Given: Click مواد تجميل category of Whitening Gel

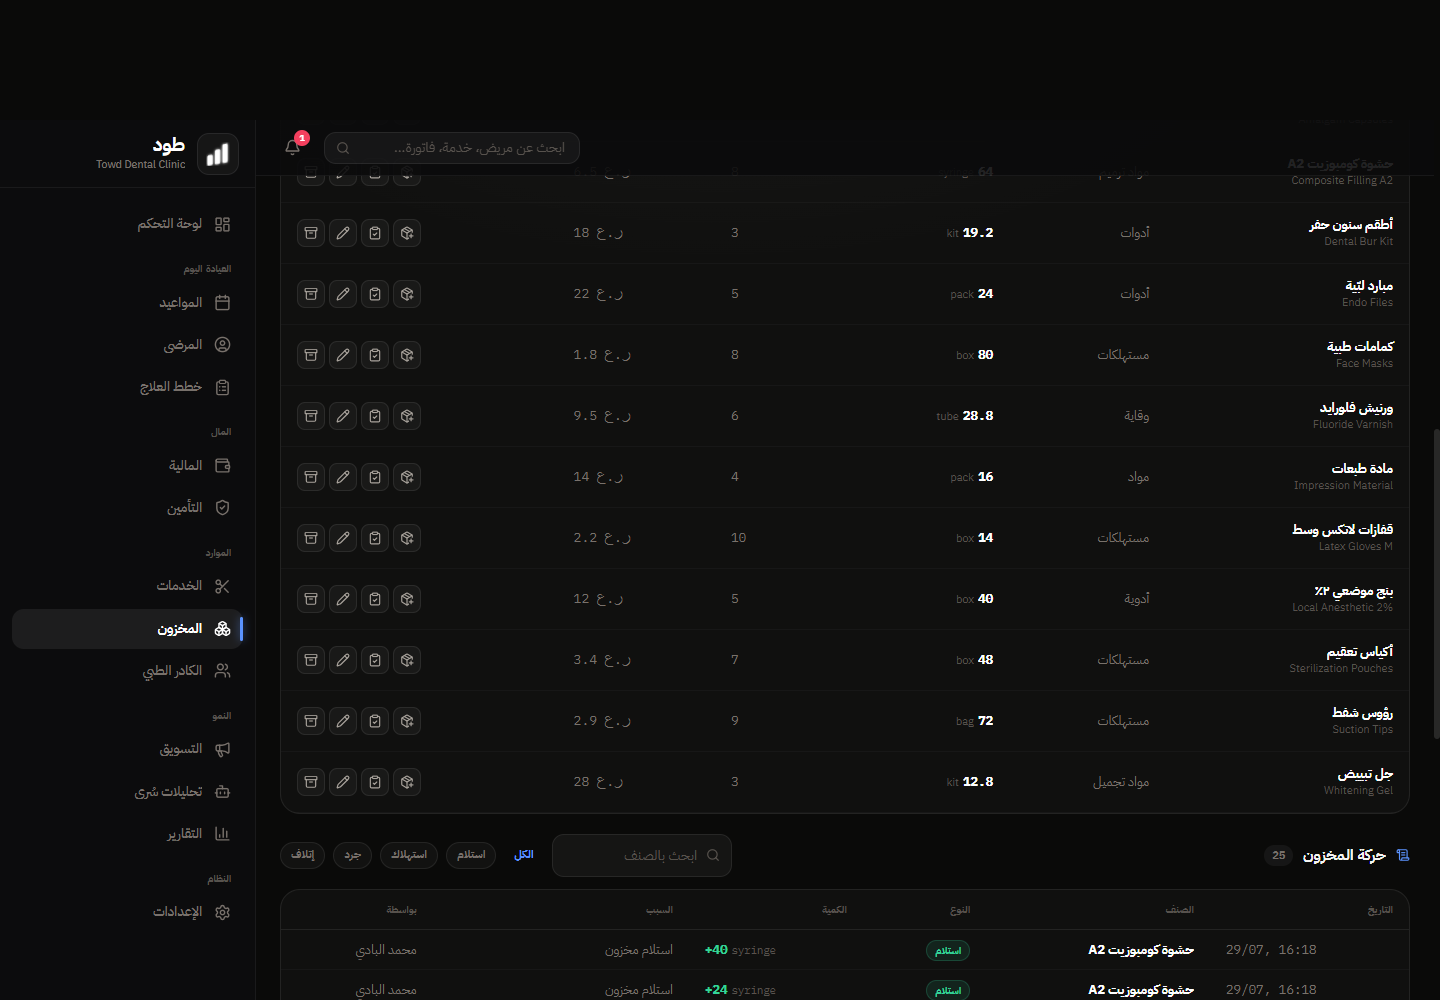Looking at the screenshot, I should click(1121, 782).
